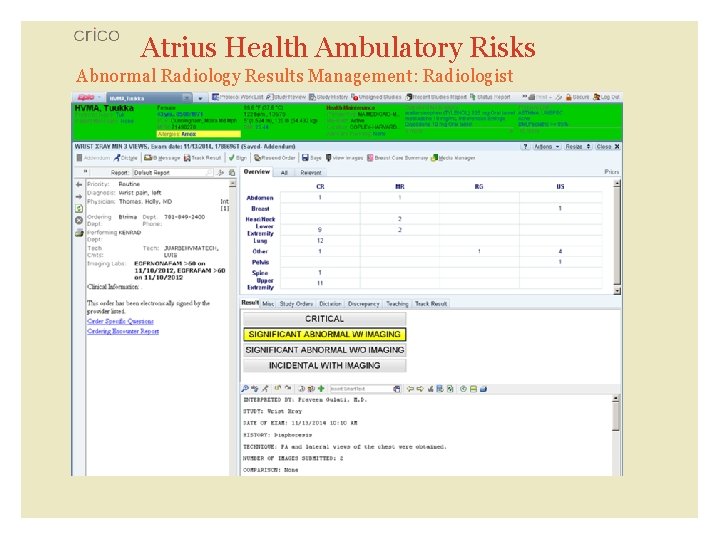Screen dimensions: 720x540
Task: Click the help question mark button
Action: coord(525,146)
